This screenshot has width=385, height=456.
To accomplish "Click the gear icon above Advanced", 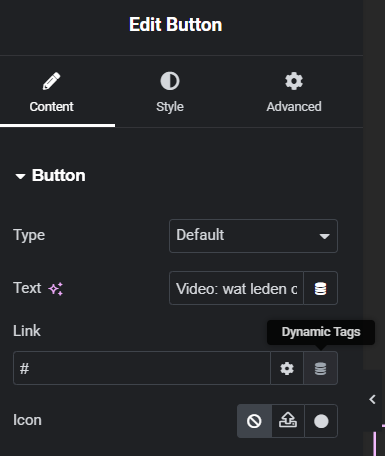I will [x=294, y=81].
